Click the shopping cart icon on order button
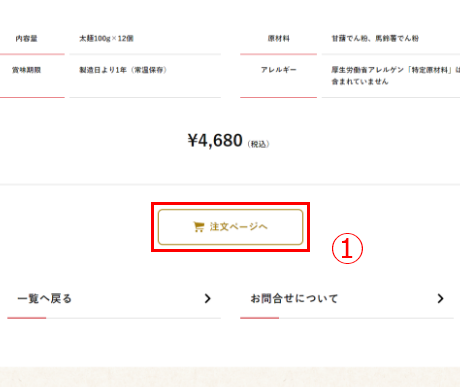This screenshot has height=387, width=460. point(198,227)
